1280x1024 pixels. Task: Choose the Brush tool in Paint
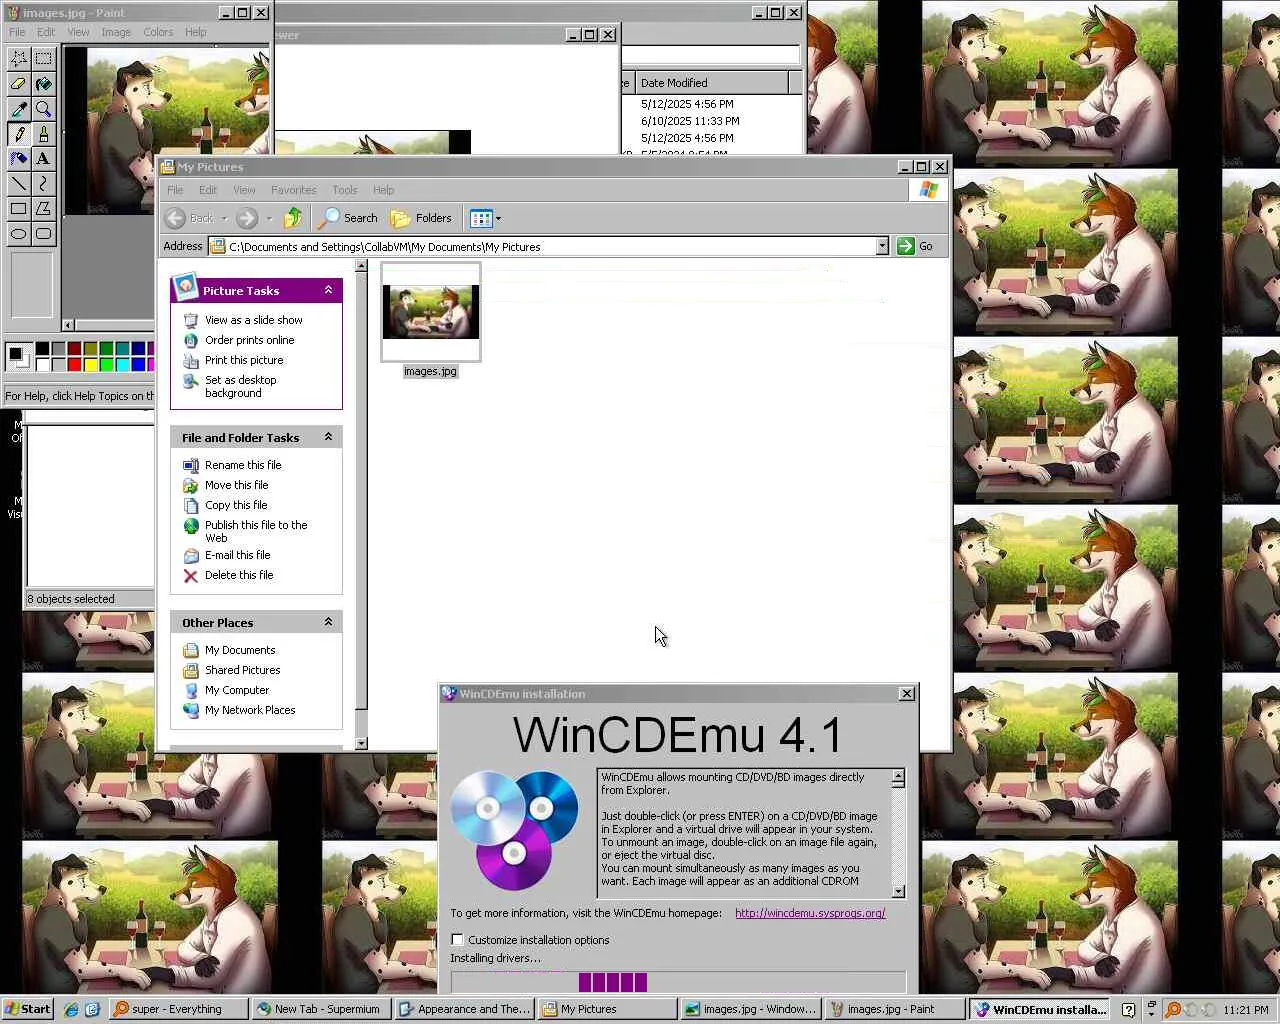(x=43, y=134)
